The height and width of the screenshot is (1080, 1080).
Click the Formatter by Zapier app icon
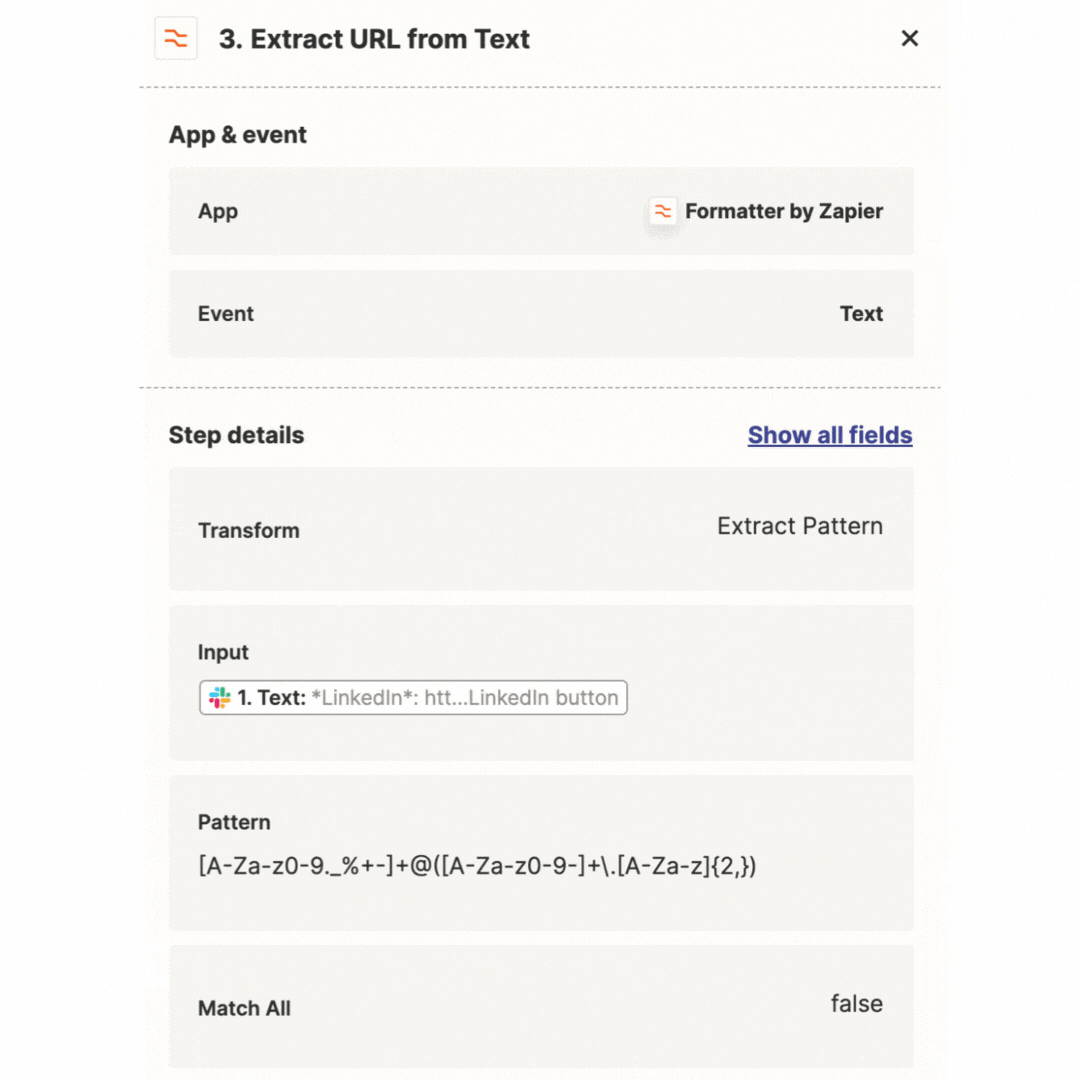coord(662,211)
